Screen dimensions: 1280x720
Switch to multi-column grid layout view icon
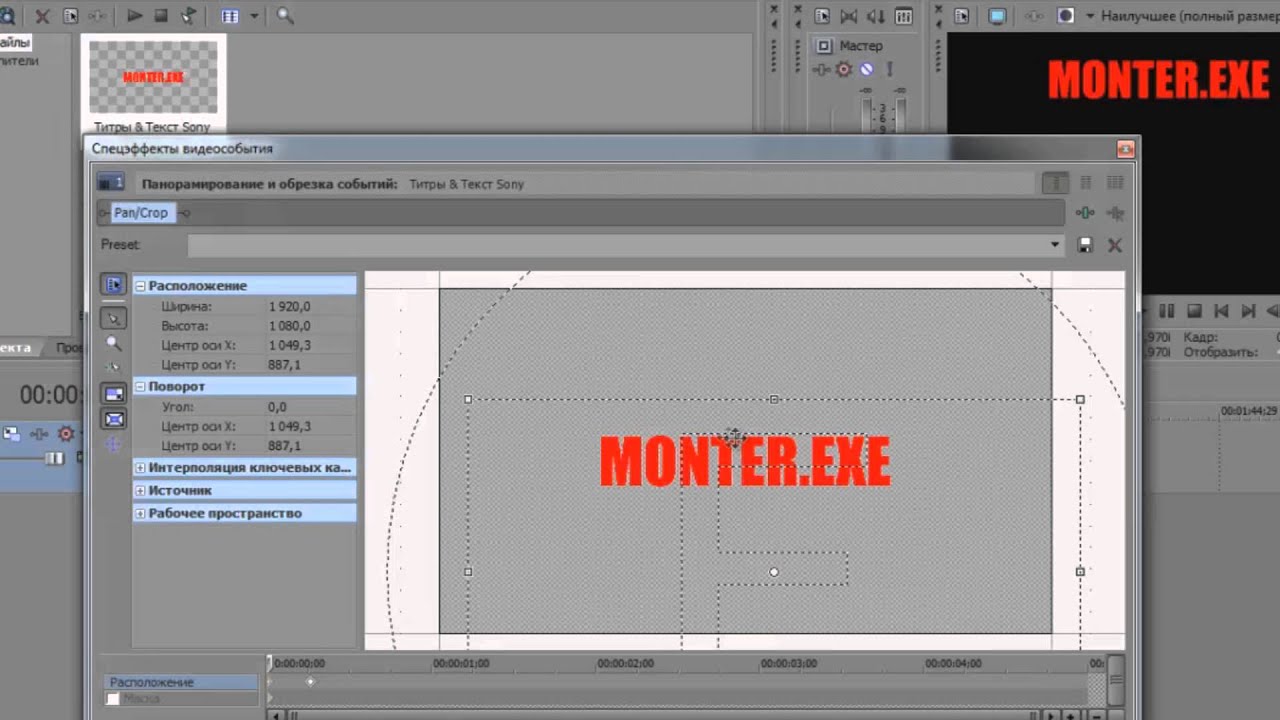point(1115,183)
